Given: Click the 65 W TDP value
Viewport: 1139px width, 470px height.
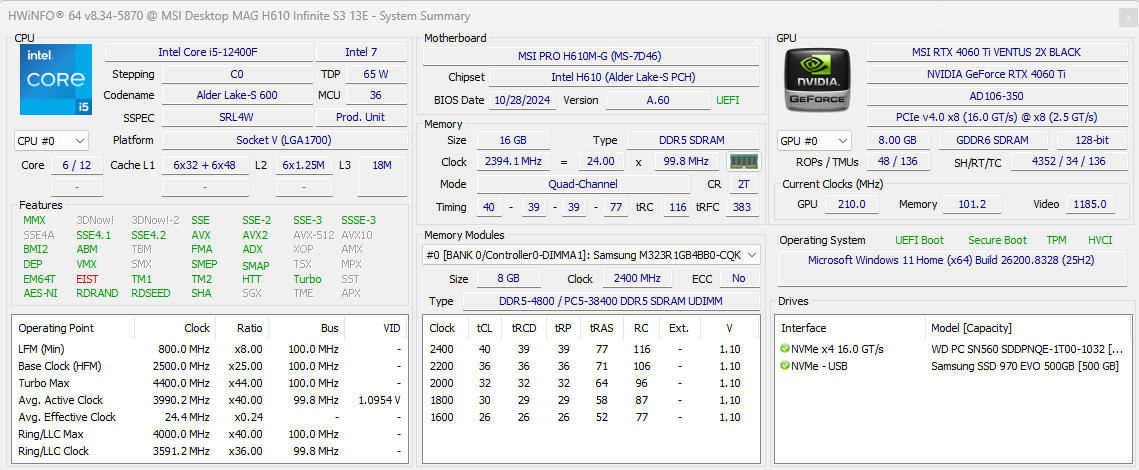Looking at the screenshot, I should pos(376,74).
